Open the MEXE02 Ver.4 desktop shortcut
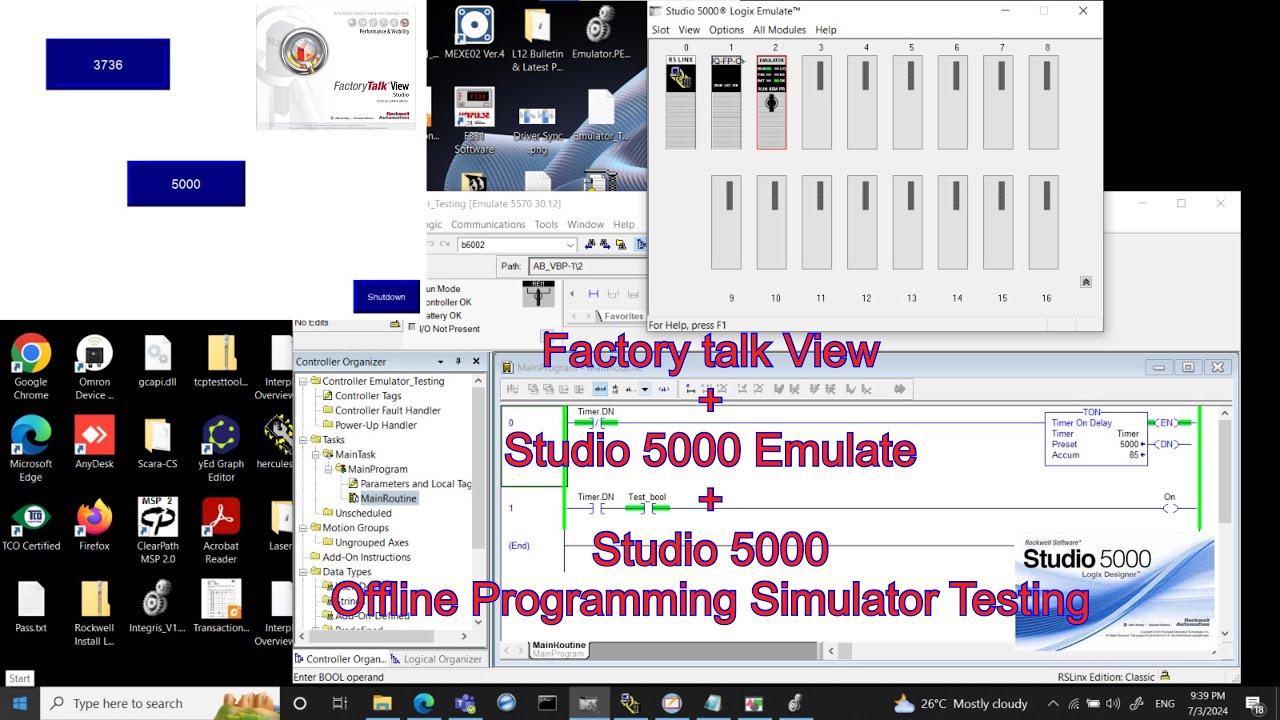The image size is (1280, 720). [475, 33]
